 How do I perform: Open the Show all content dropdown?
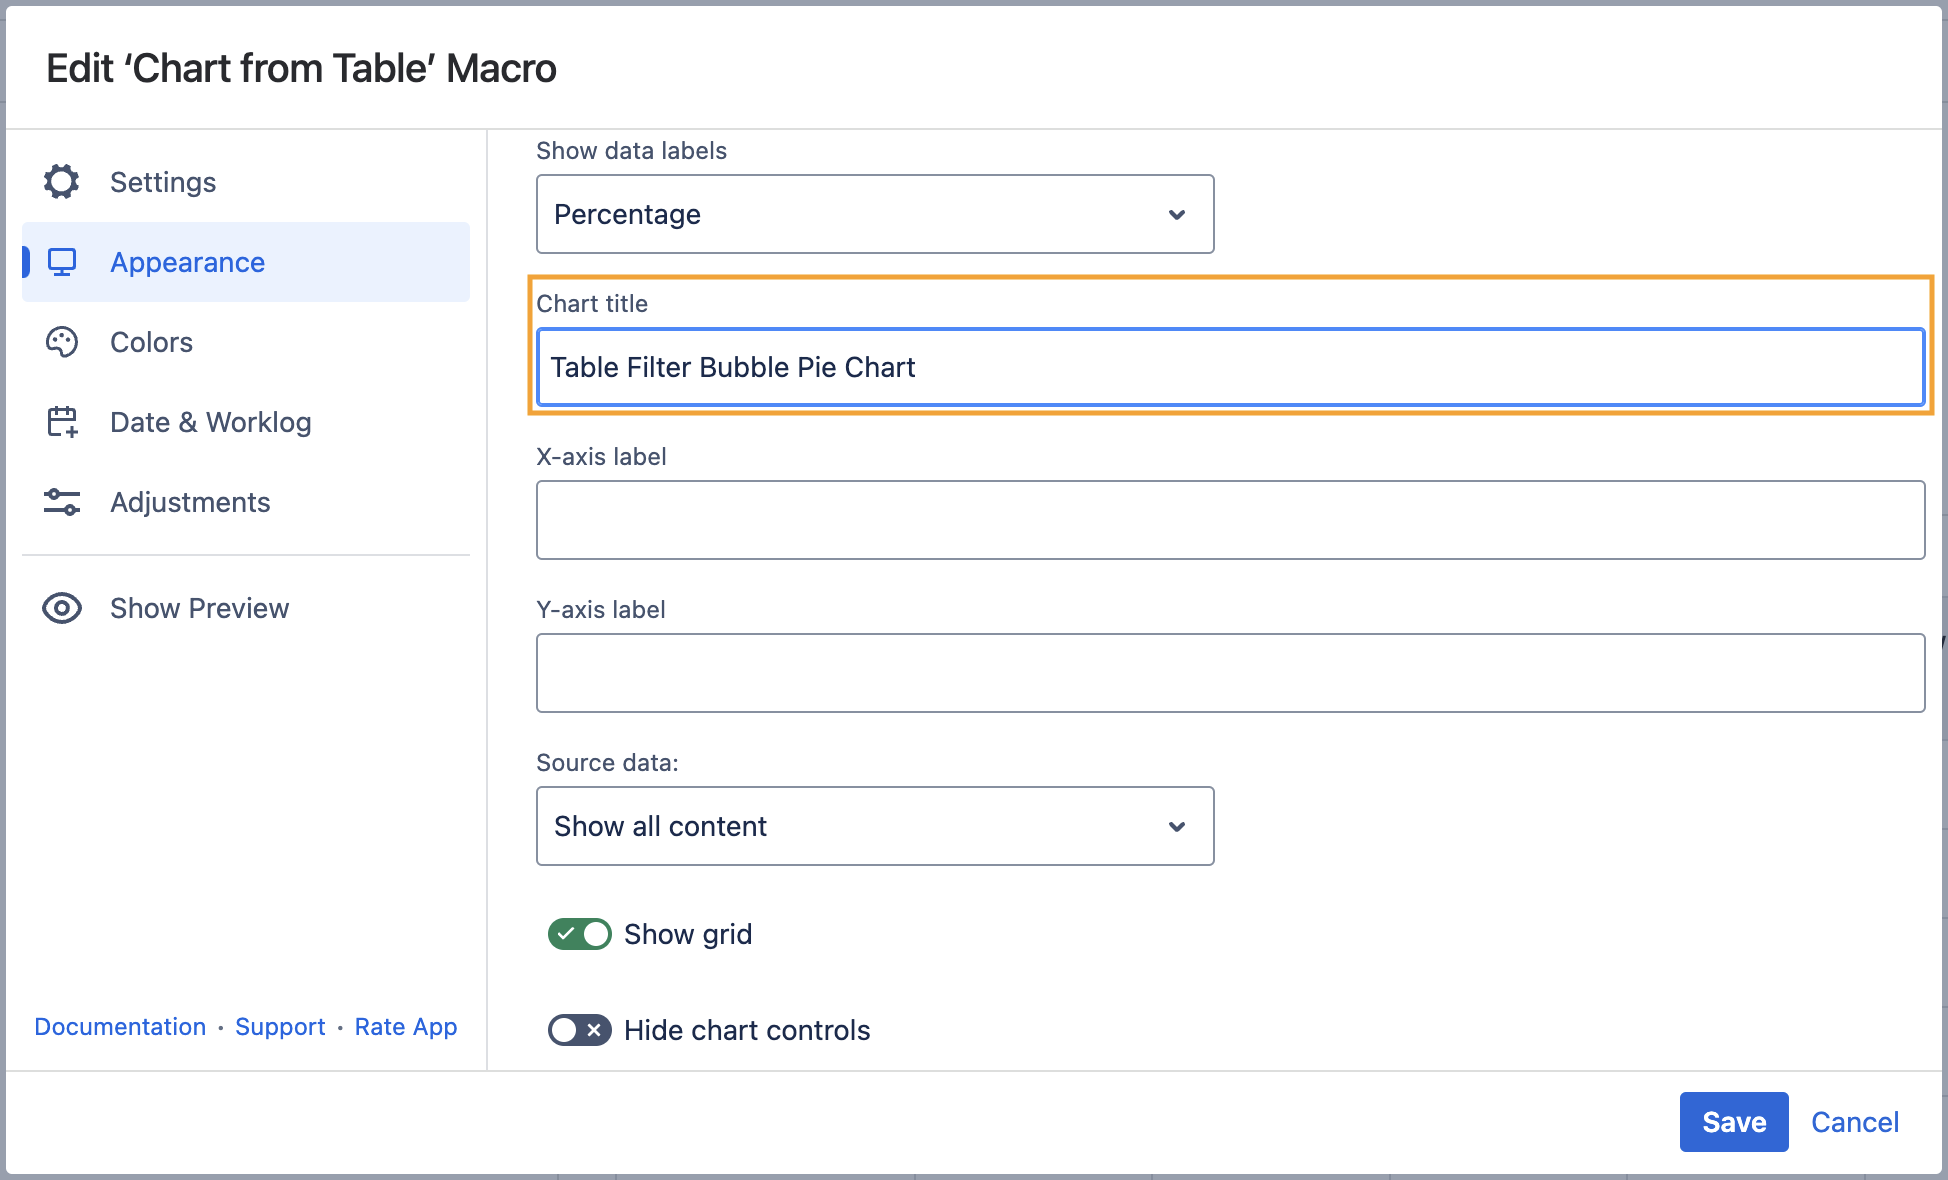coord(874,827)
